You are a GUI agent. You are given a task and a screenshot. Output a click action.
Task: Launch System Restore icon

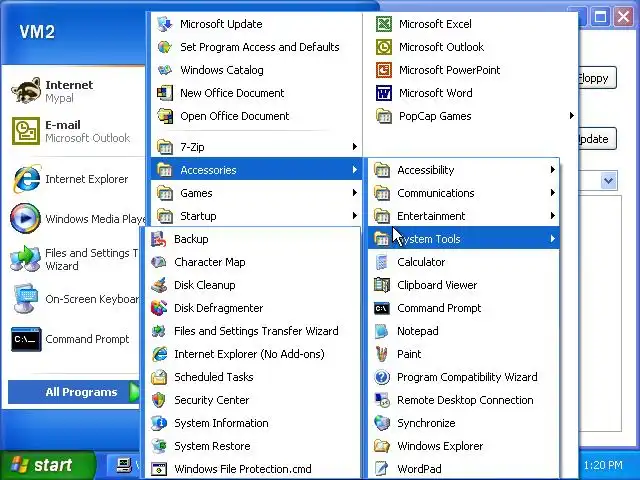[x=158, y=446]
